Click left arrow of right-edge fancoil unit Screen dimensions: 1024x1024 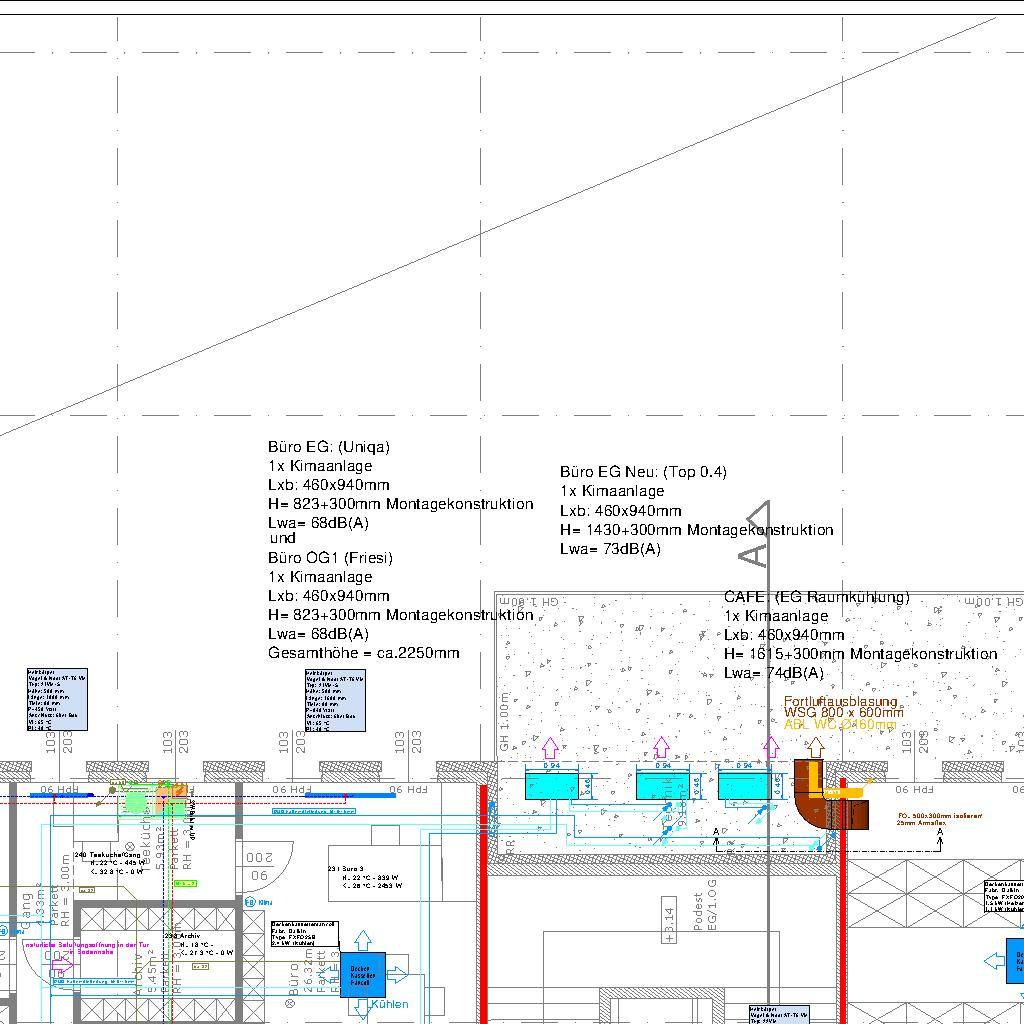click(994, 961)
